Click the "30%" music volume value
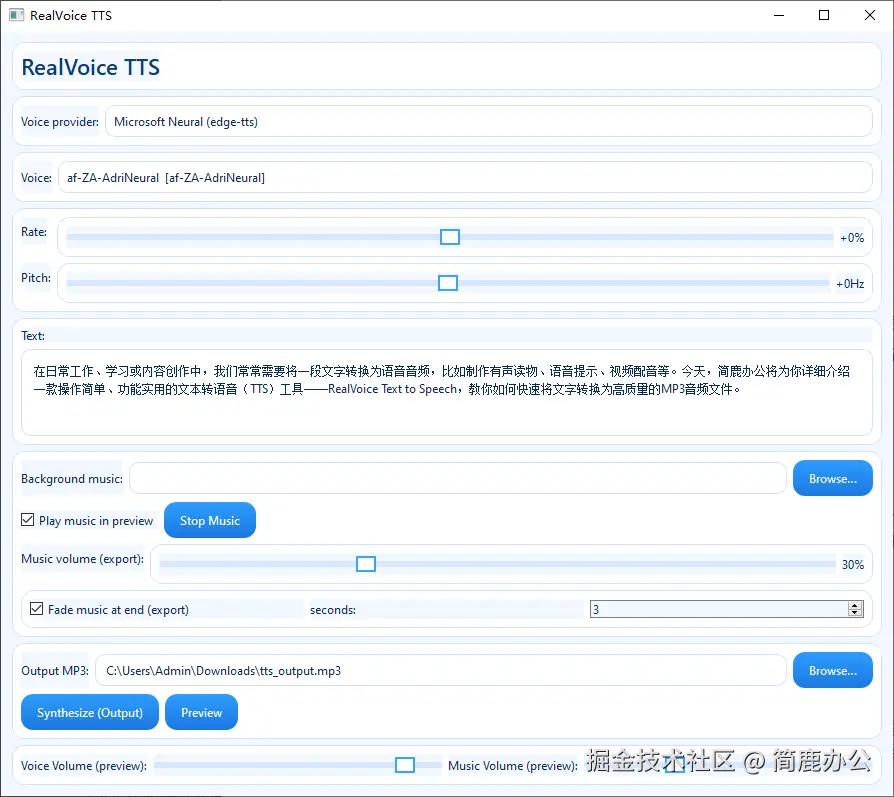 [x=853, y=564]
